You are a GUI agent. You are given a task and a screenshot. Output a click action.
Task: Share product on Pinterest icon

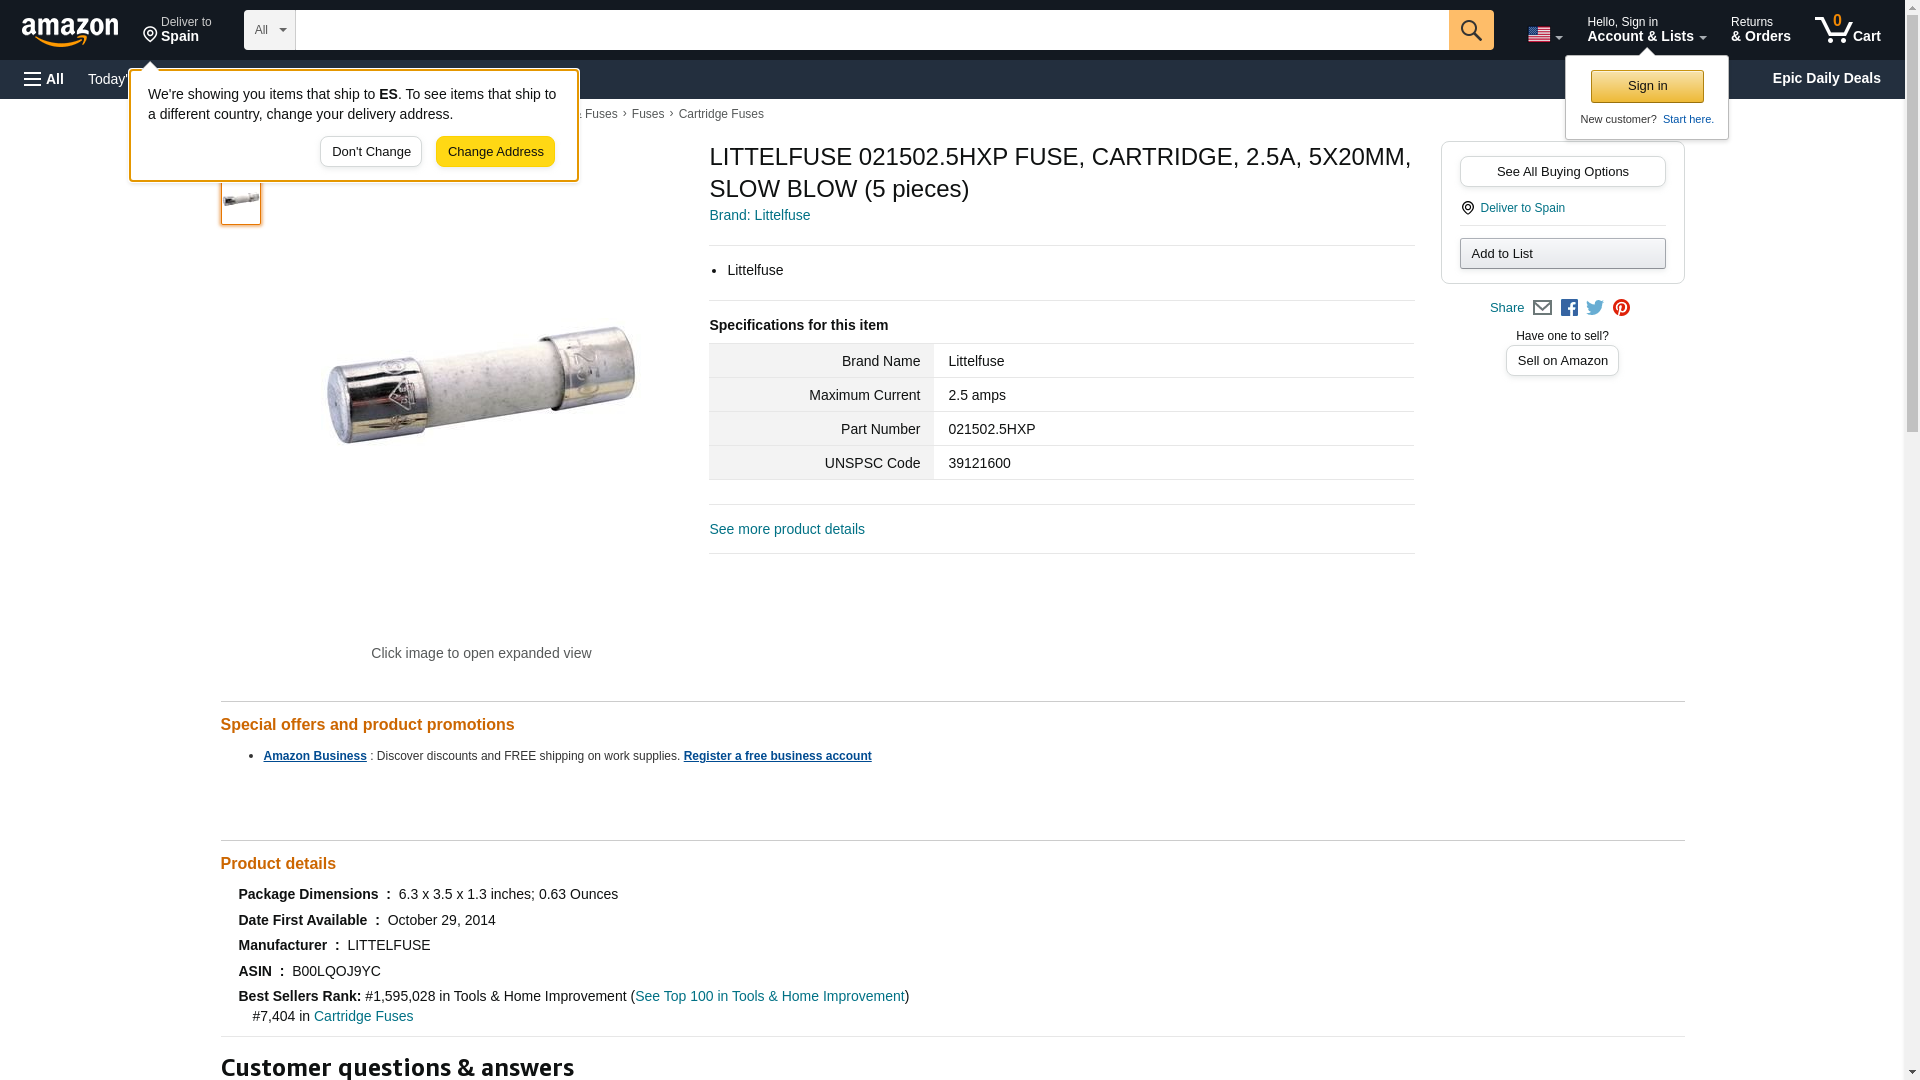[x=1621, y=308]
